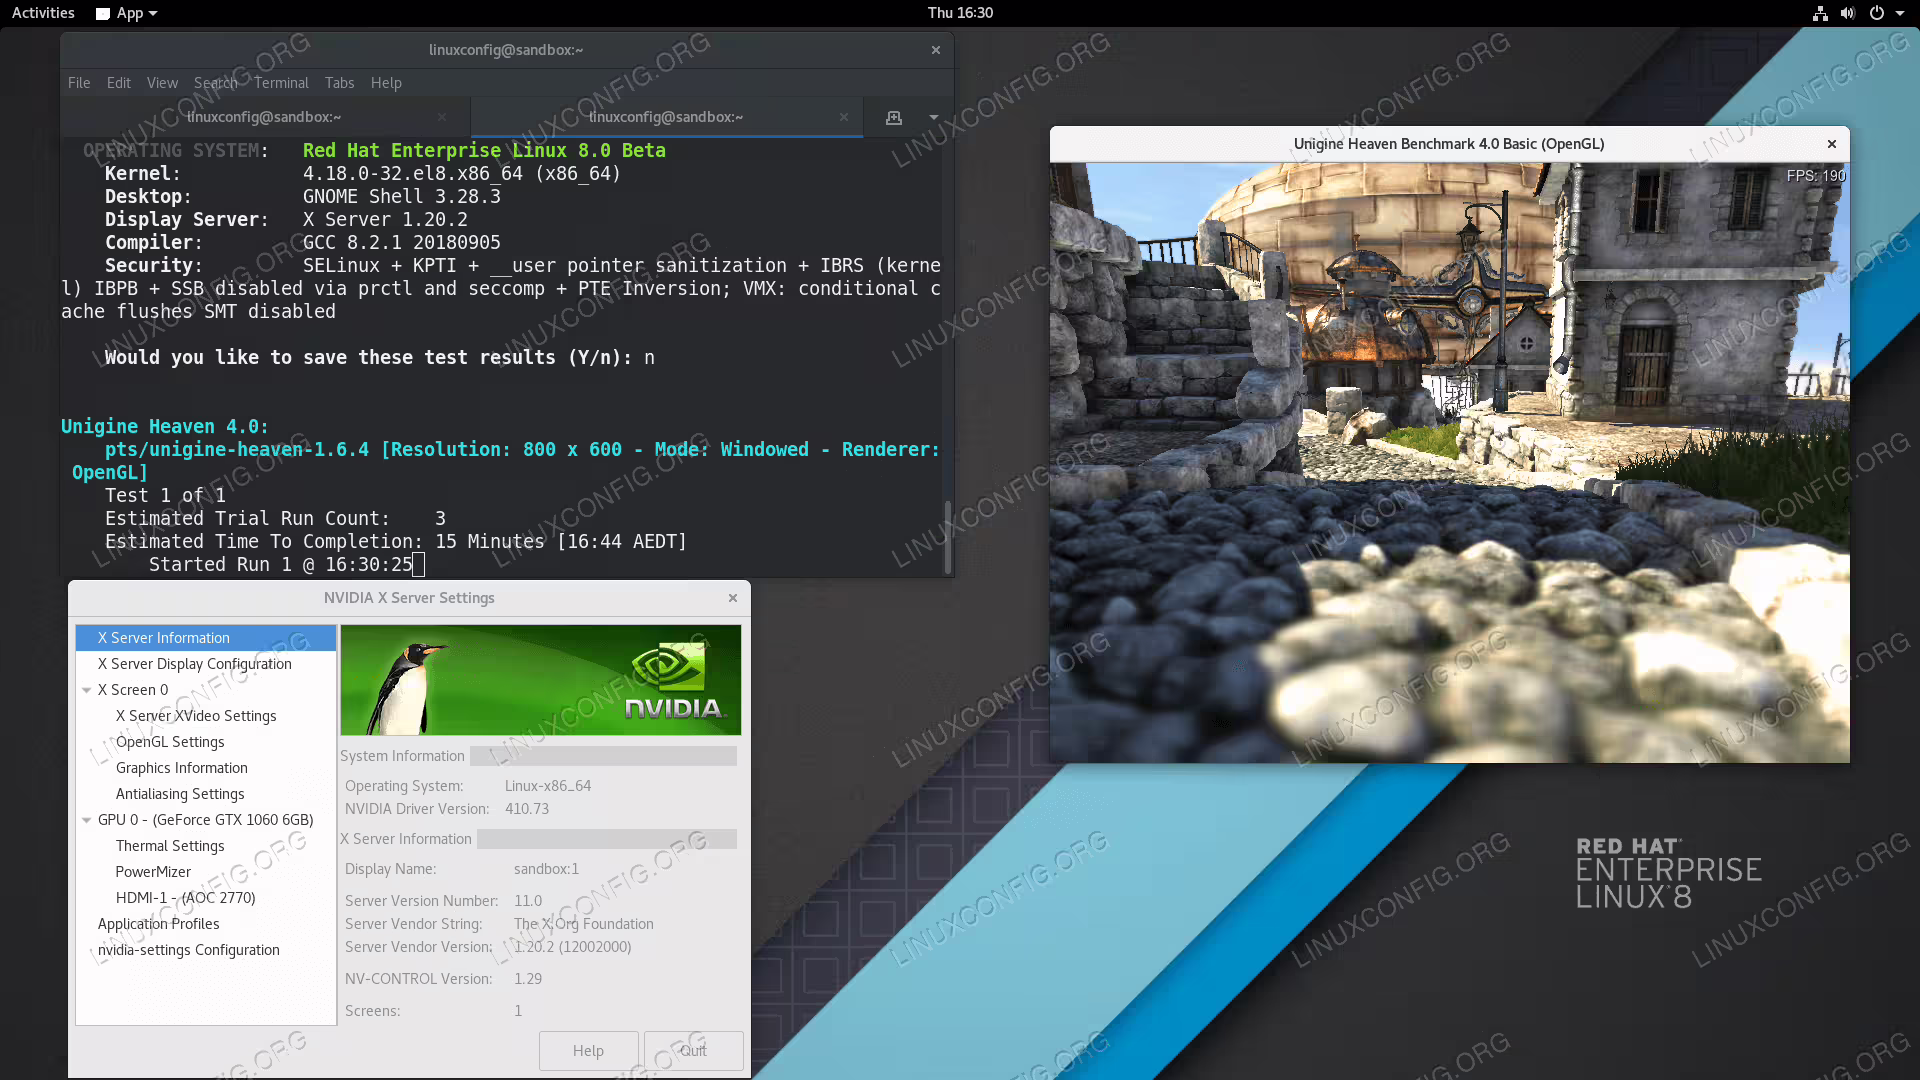This screenshot has width=1920, height=1080.
Task: Switch to the second terminal tab
Action: pos(666,117)
